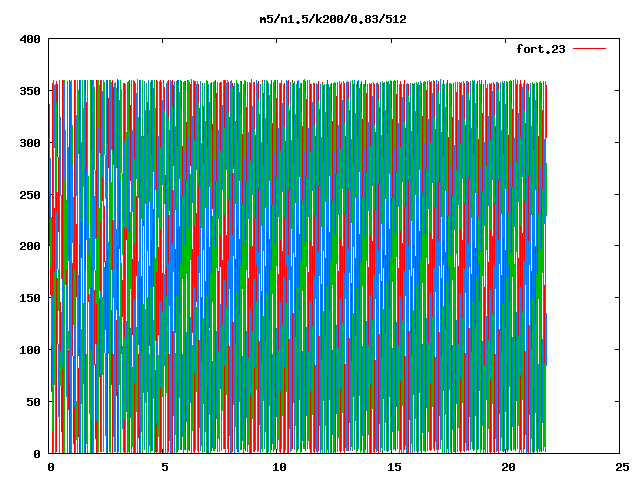Viewport: 640px width, 480px height.
Task: Click the y-axis label 150
Action: tap(30, 298)
